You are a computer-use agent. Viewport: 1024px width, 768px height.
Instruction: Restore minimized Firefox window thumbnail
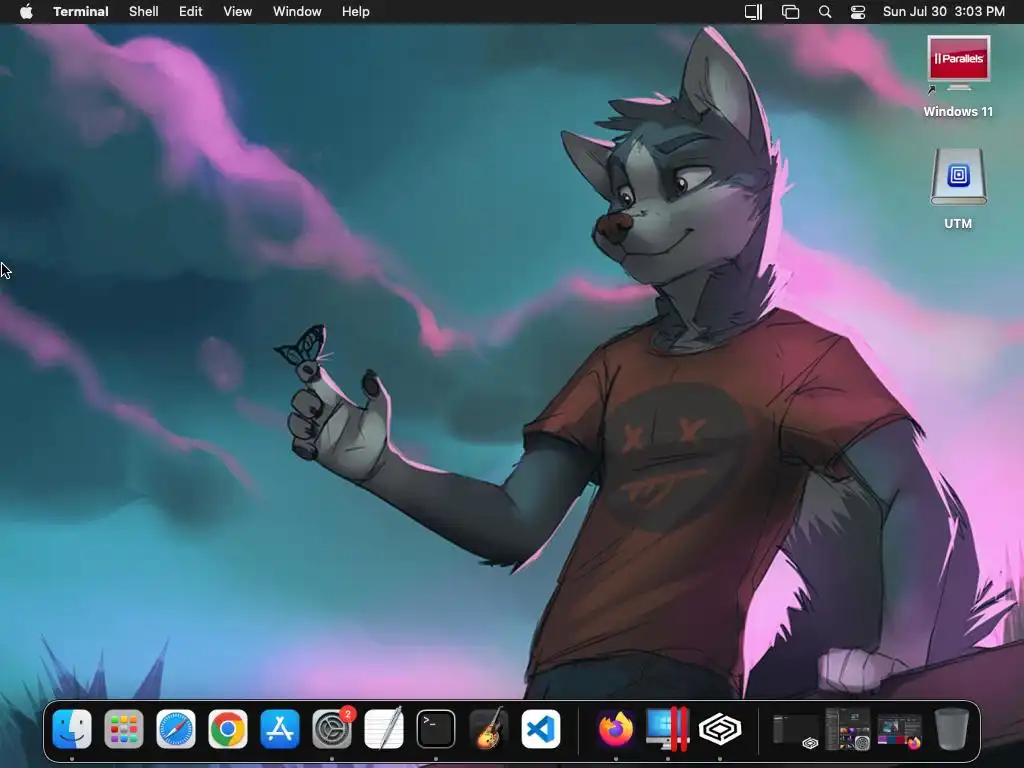[899, 731]
